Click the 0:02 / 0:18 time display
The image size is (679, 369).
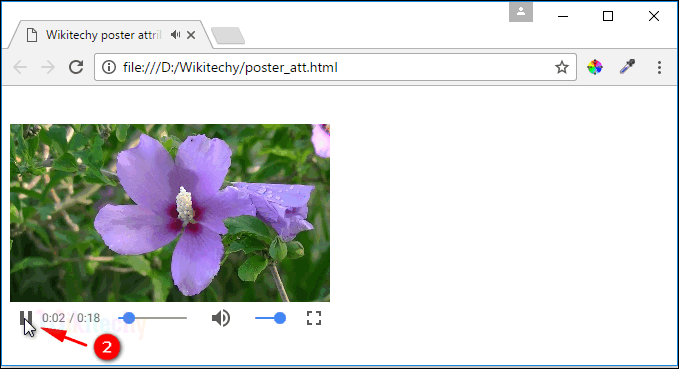click(x=71, y=318)
